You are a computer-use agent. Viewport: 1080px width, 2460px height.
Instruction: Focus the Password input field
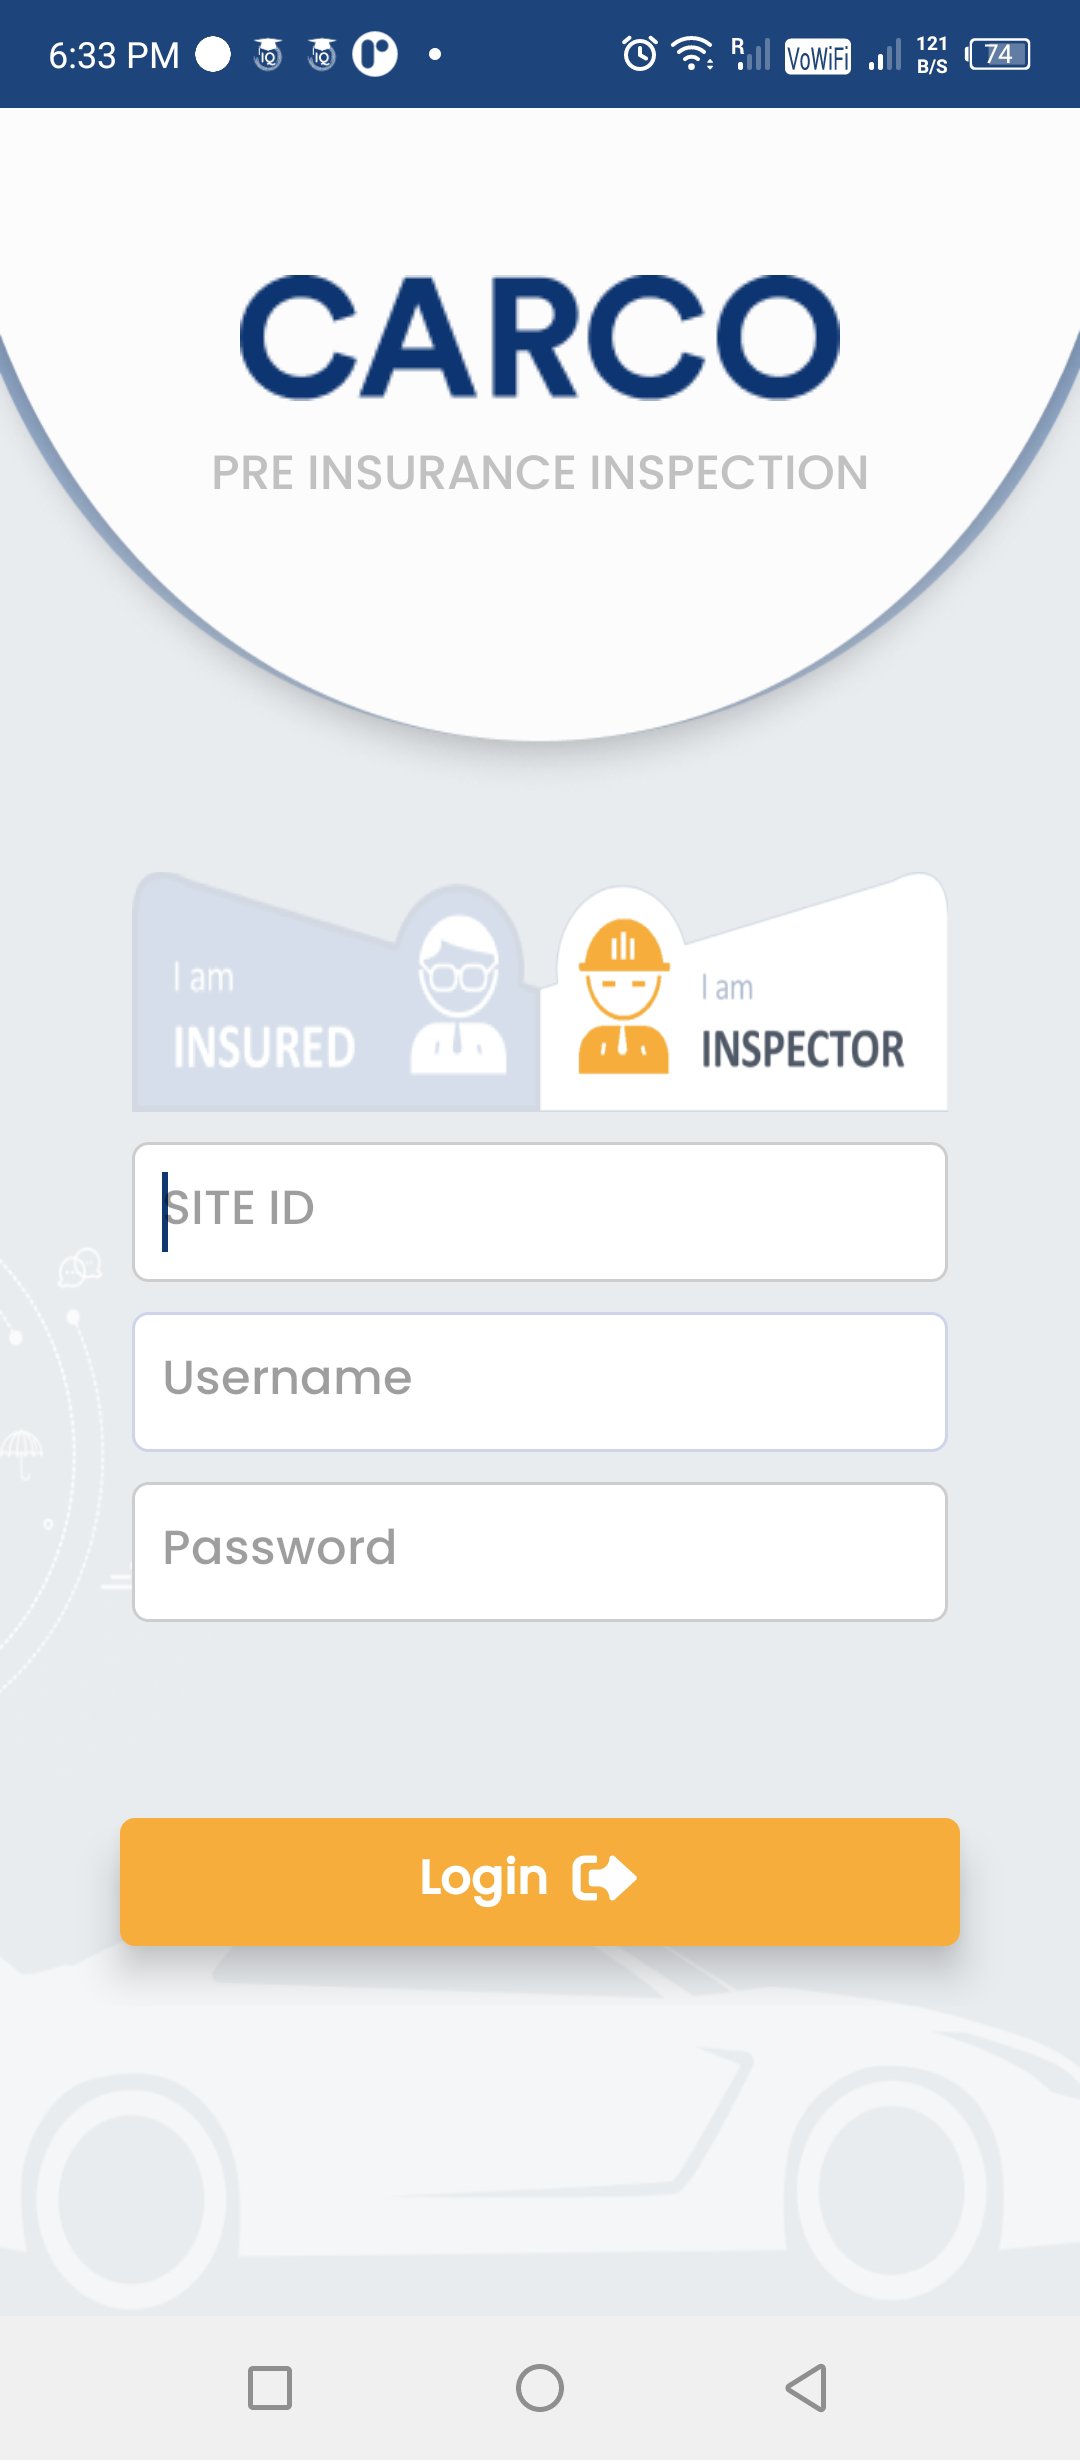click(x=540, y=1552)
